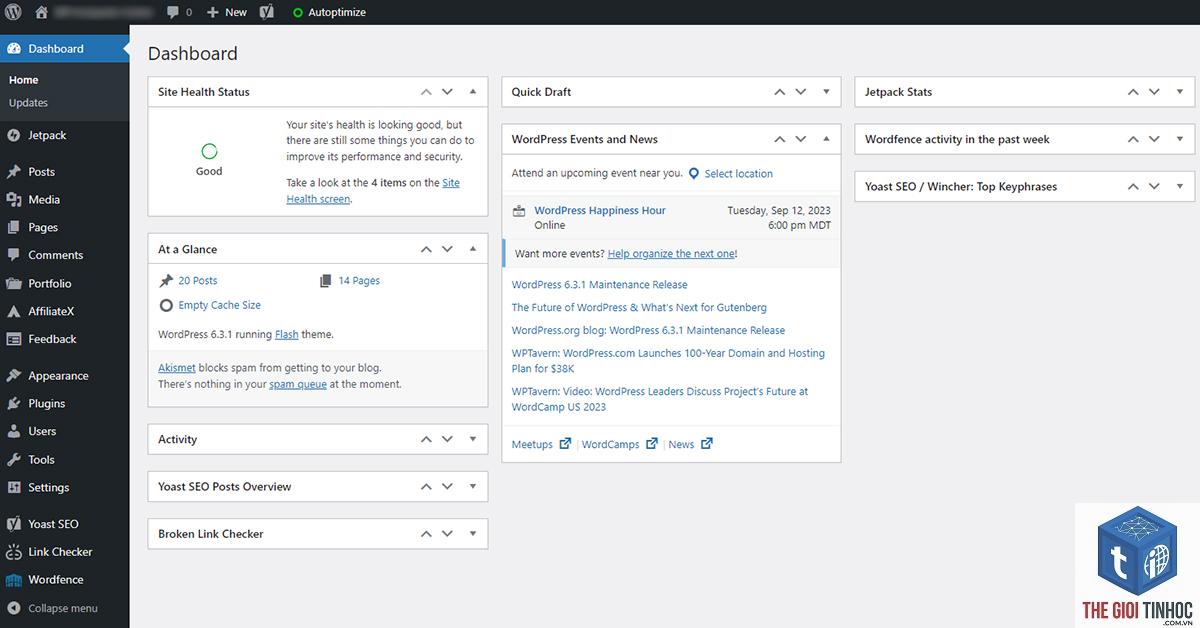Open the + New menu in admin bar
The width and height of the screenshot is (1200, 628).
227,12
